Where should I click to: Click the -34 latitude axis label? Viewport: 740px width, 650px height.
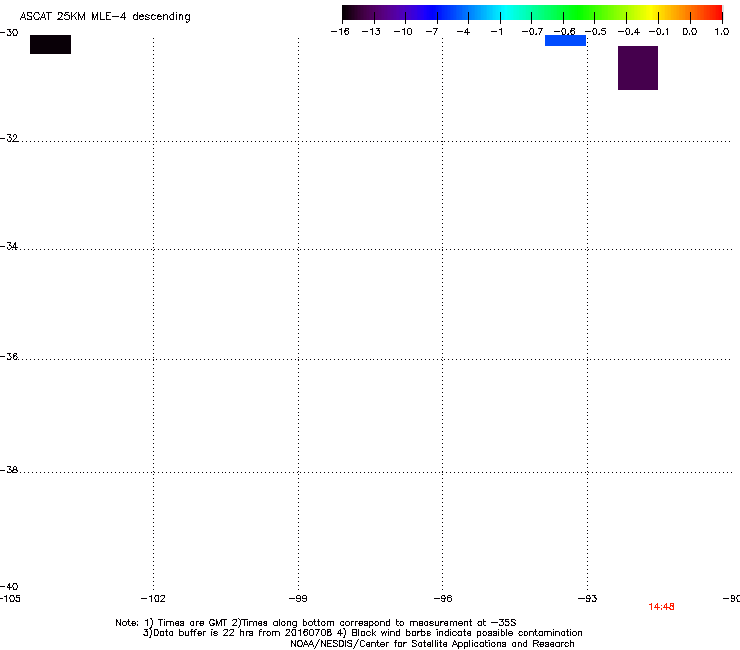[9, 246]
